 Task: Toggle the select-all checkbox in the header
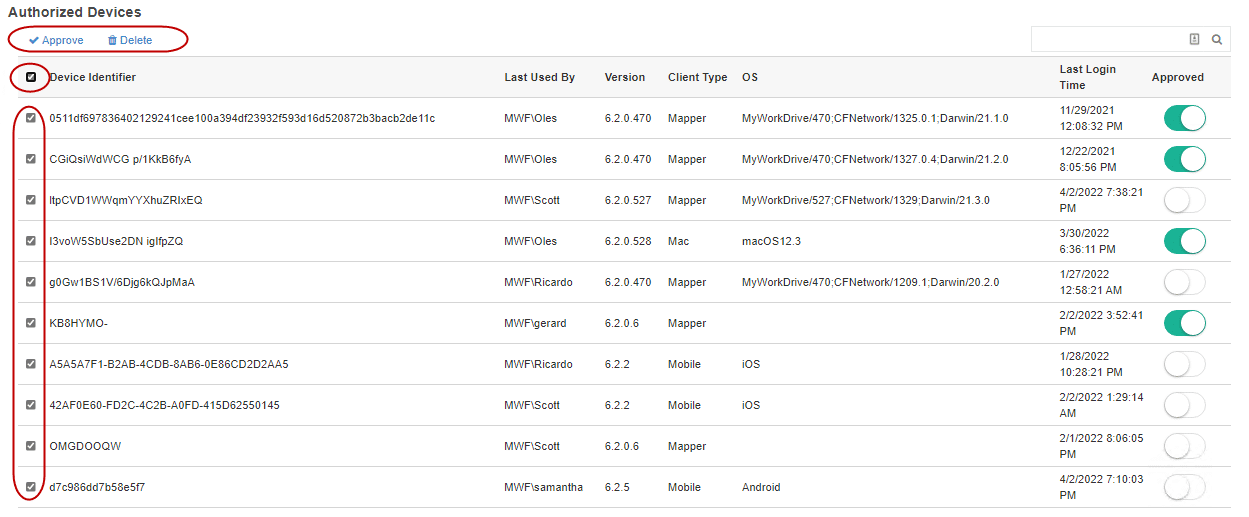(31, 77)
